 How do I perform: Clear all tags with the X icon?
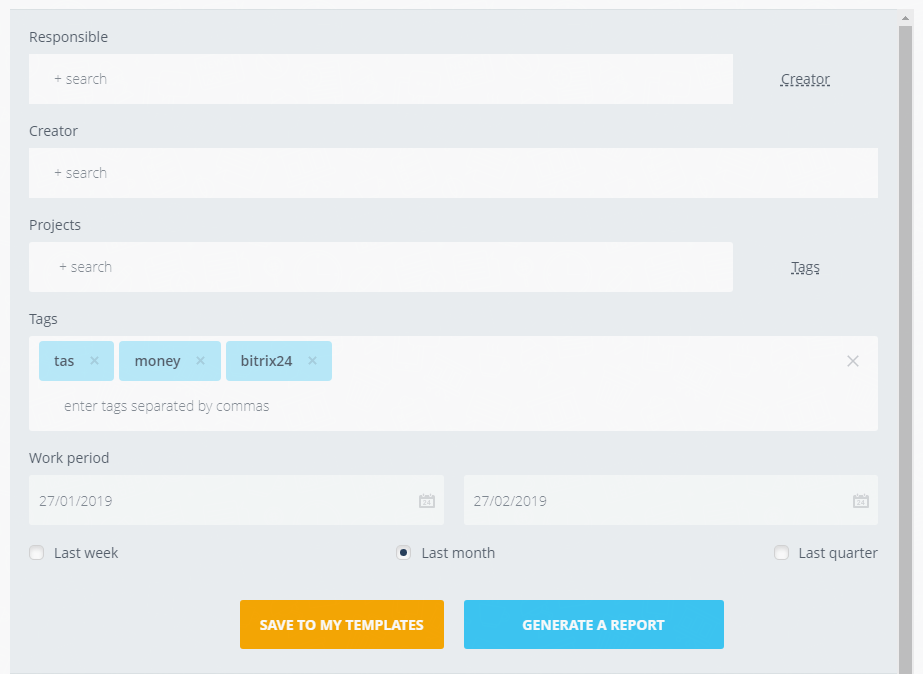[x=852, y=361]
